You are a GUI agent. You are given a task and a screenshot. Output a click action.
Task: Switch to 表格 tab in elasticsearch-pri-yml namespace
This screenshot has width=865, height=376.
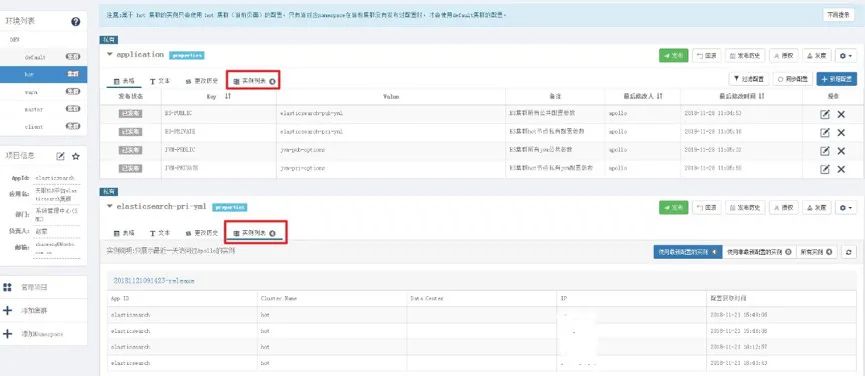point(124,233)
